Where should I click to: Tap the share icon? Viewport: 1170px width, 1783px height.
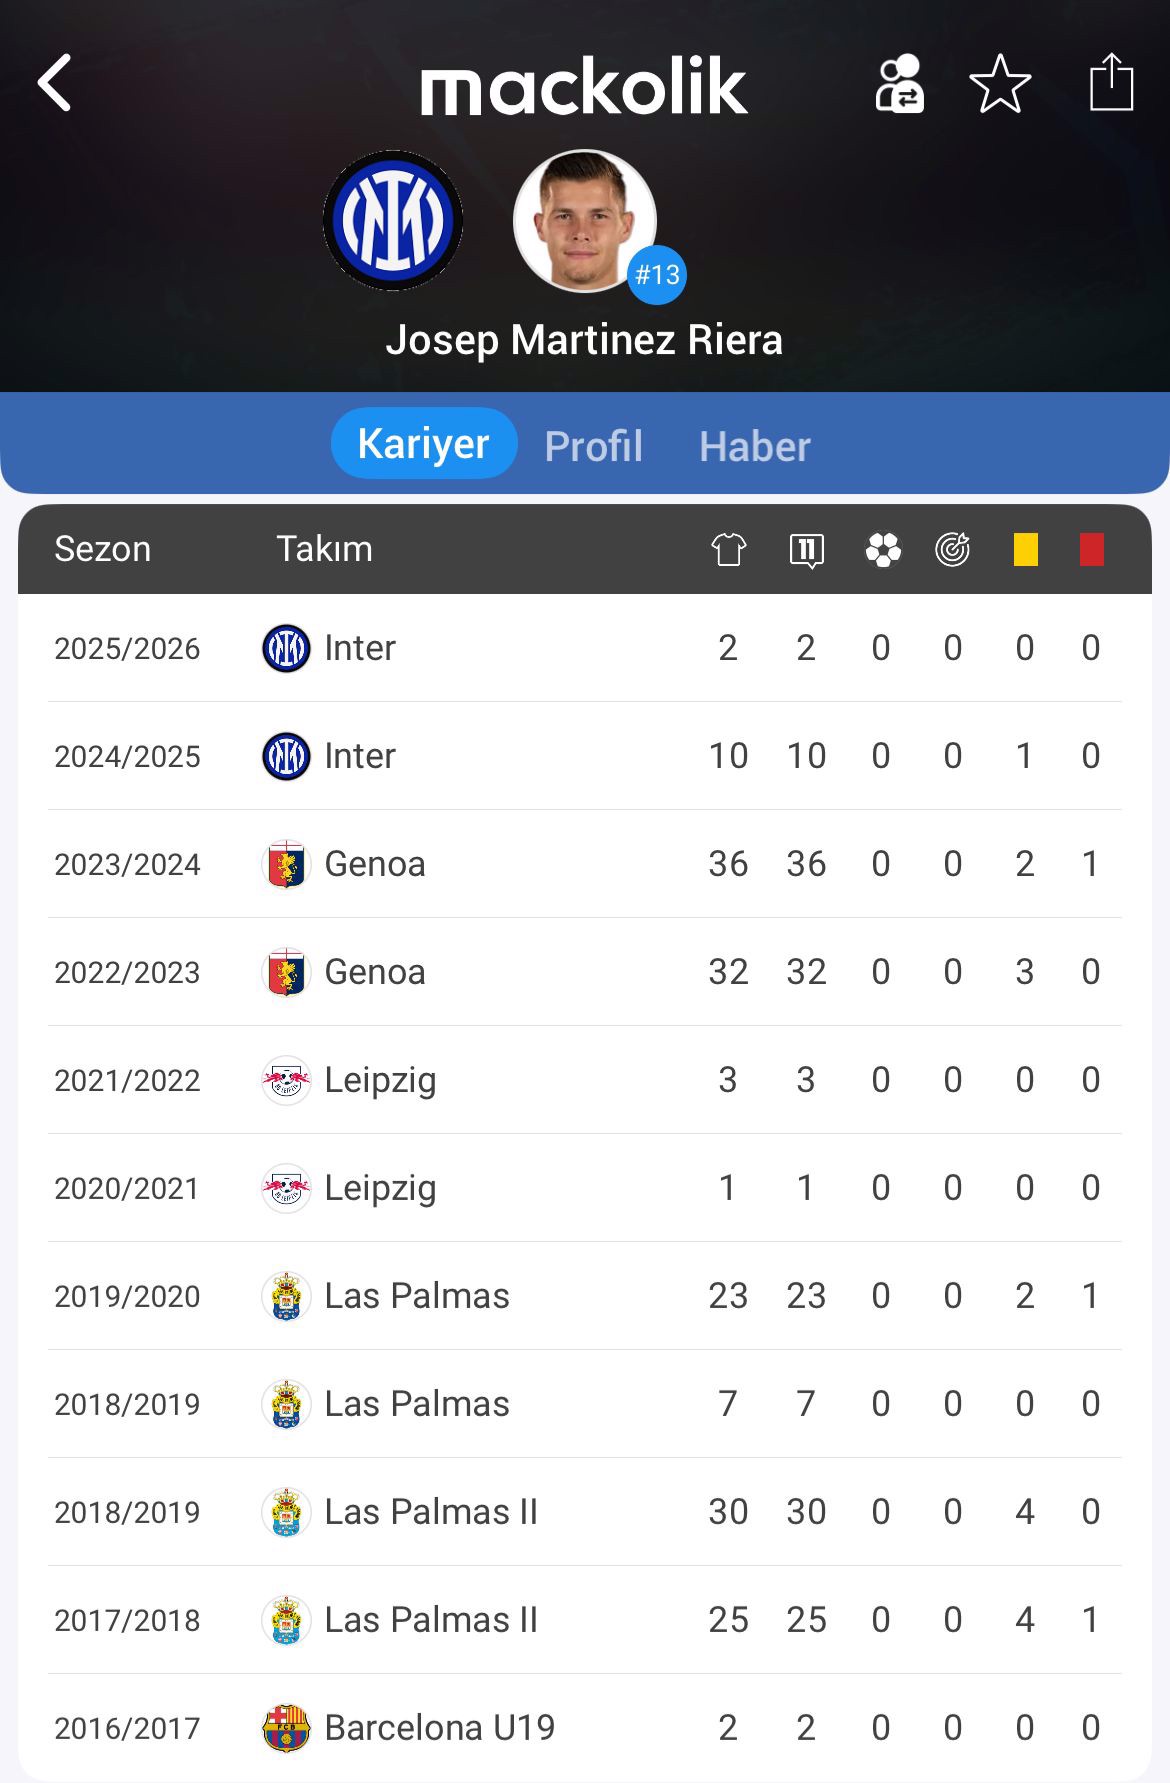point(1111,82)
